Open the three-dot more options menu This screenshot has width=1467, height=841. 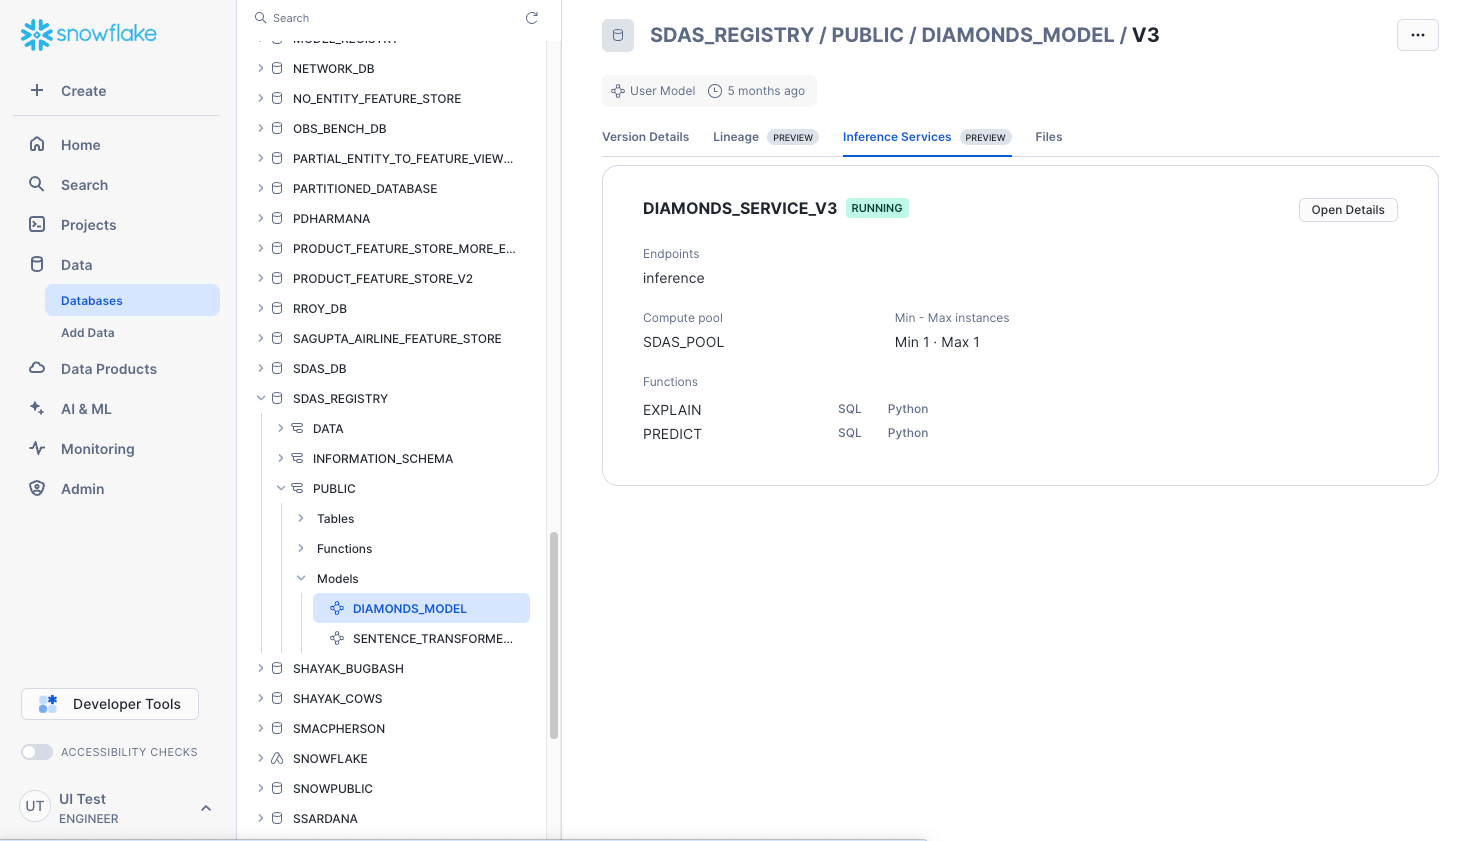pyautogui.click(x=1417, y=35)
